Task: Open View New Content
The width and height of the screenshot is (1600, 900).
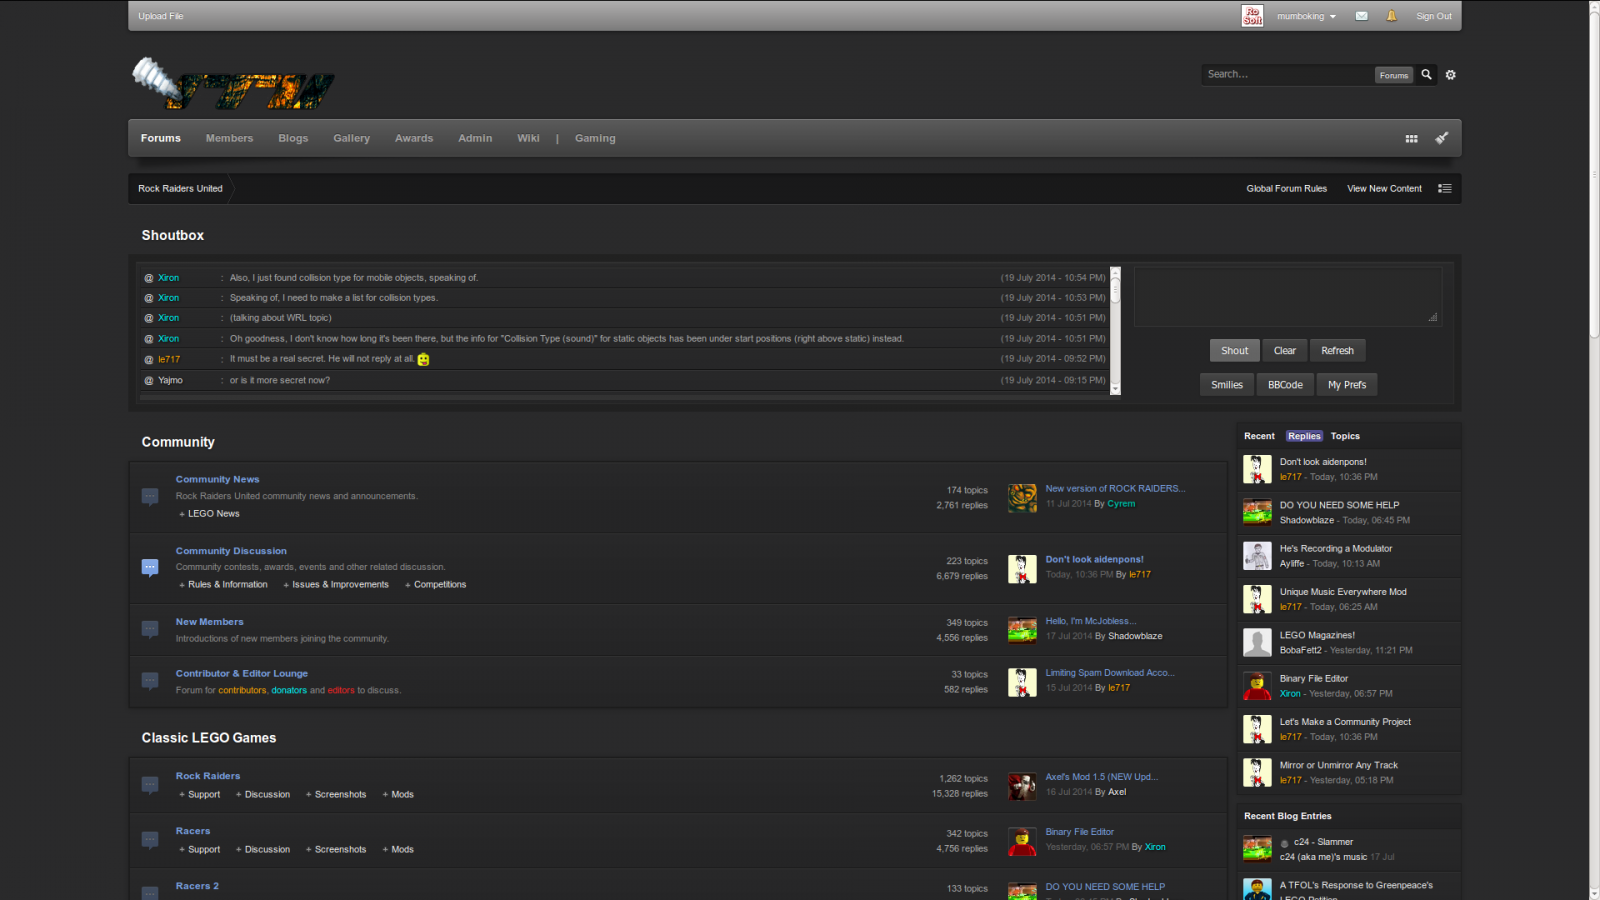Action: pos(1384,188)
